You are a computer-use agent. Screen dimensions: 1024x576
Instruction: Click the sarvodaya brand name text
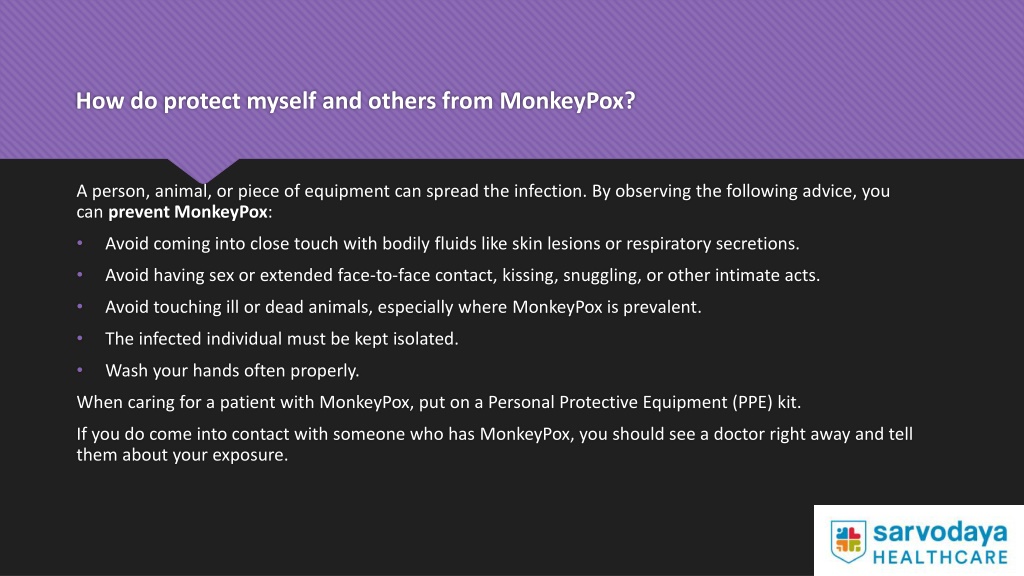click(x=940, y=533)
